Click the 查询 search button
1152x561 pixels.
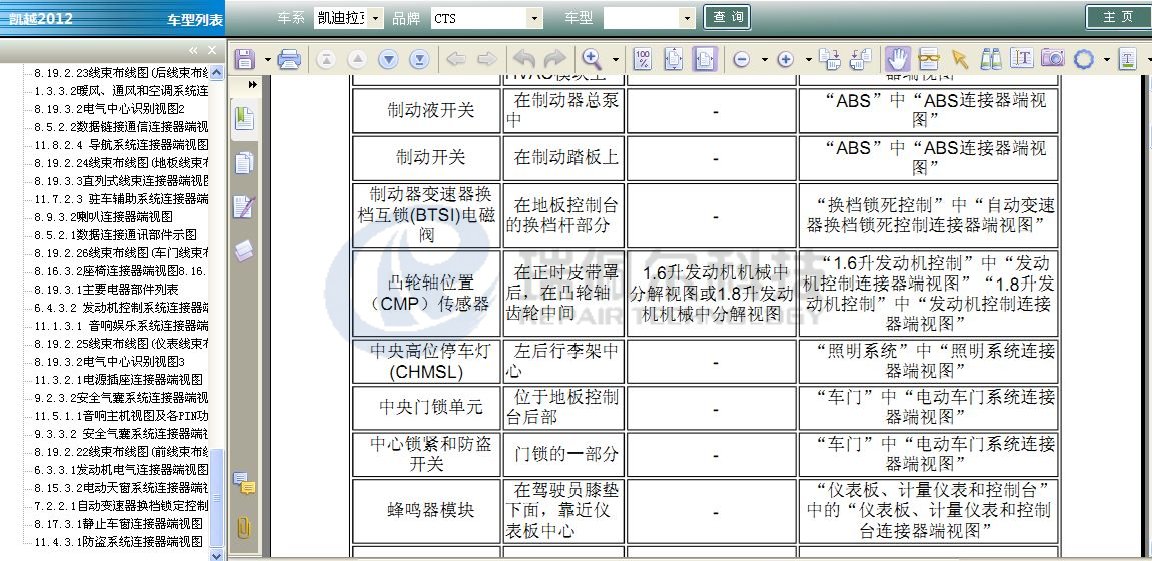731,18
